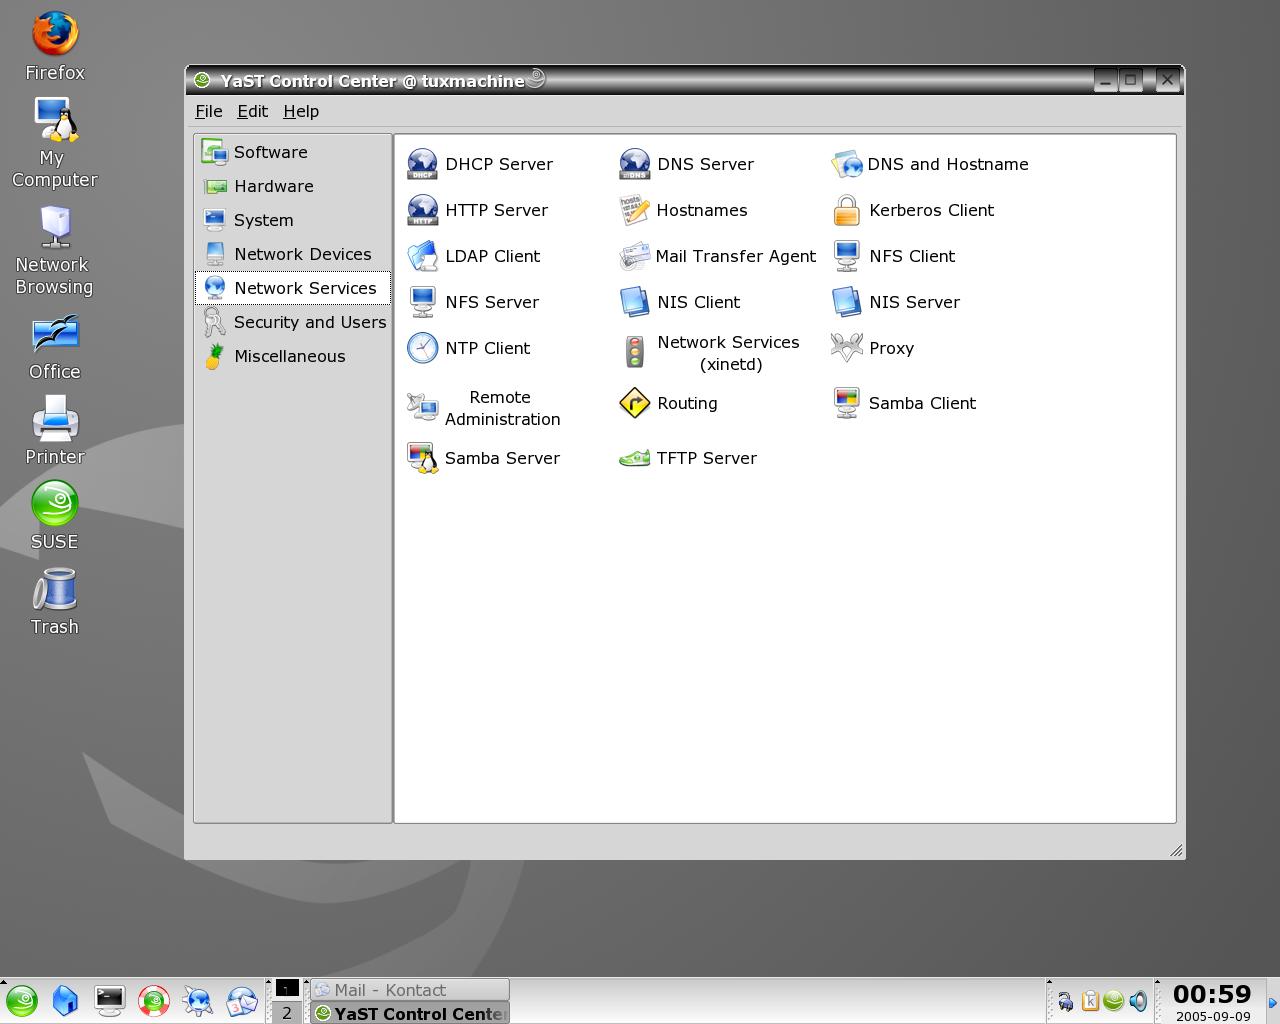Open the Hostnames module icon
The width and height of the screenshot is (1280, 1024).
click(x=635, y=210)
